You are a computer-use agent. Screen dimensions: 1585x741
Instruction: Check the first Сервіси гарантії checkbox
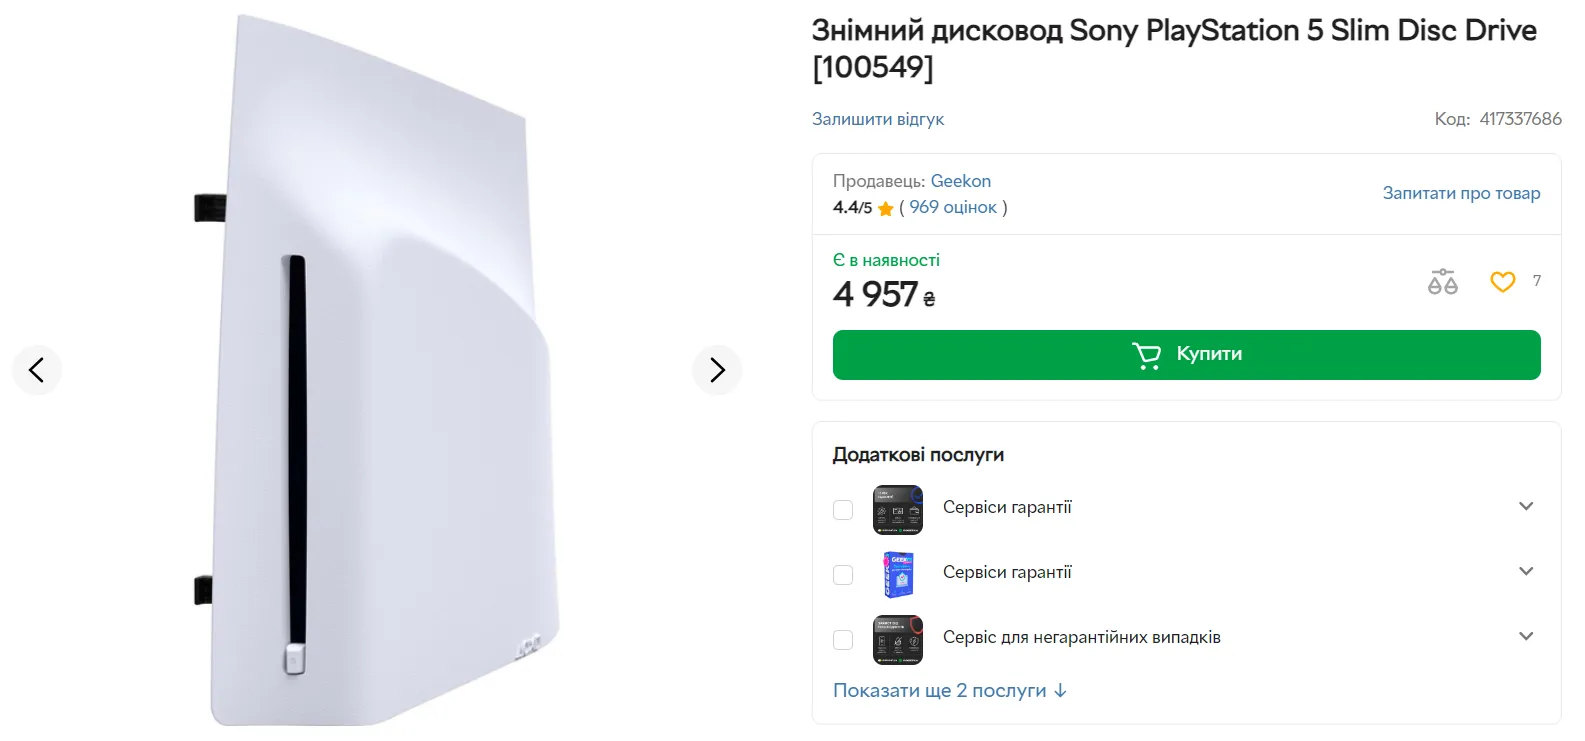click(843, 510)
